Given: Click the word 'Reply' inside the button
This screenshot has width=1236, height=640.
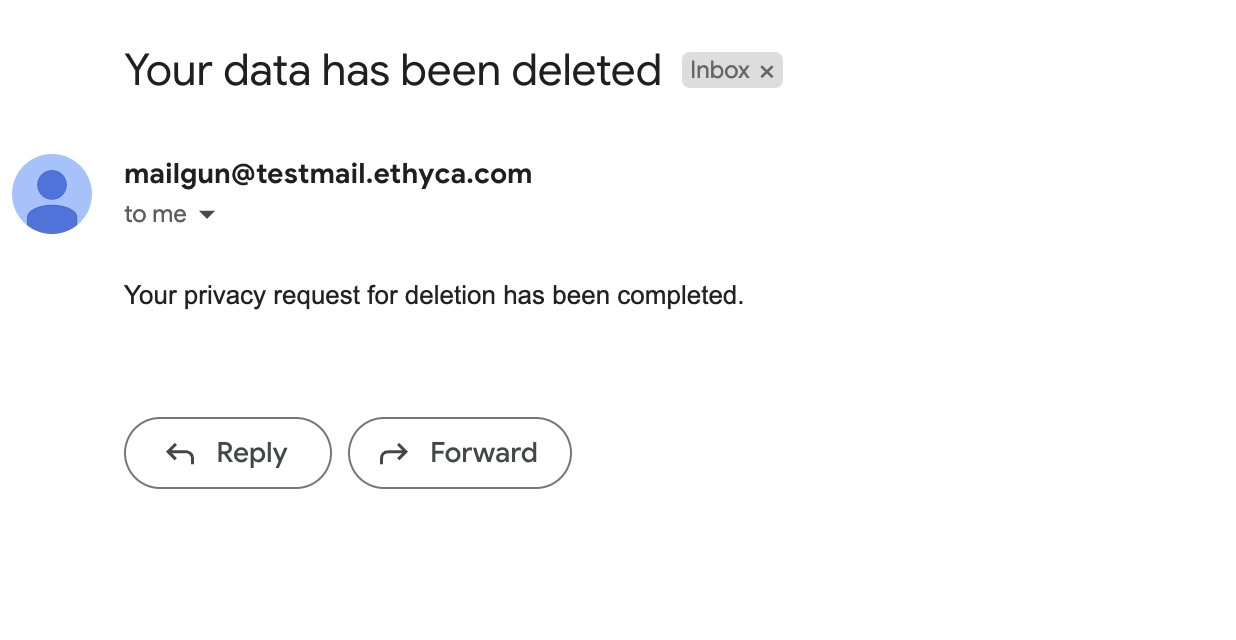Looking at the screenshot, I should click(252, 453).
